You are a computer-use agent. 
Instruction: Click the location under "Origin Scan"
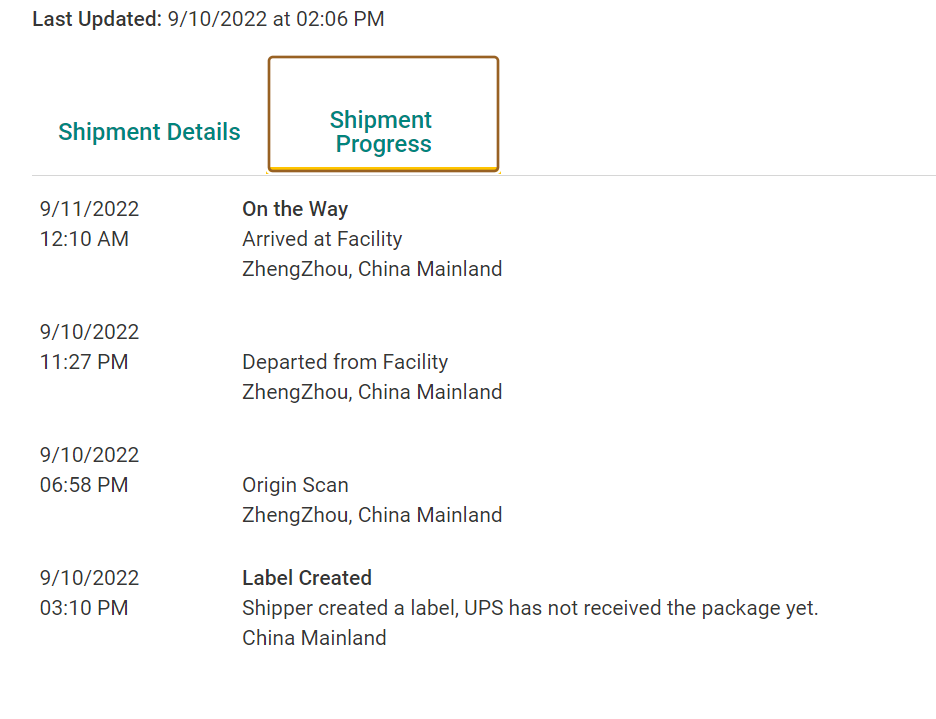372,515
